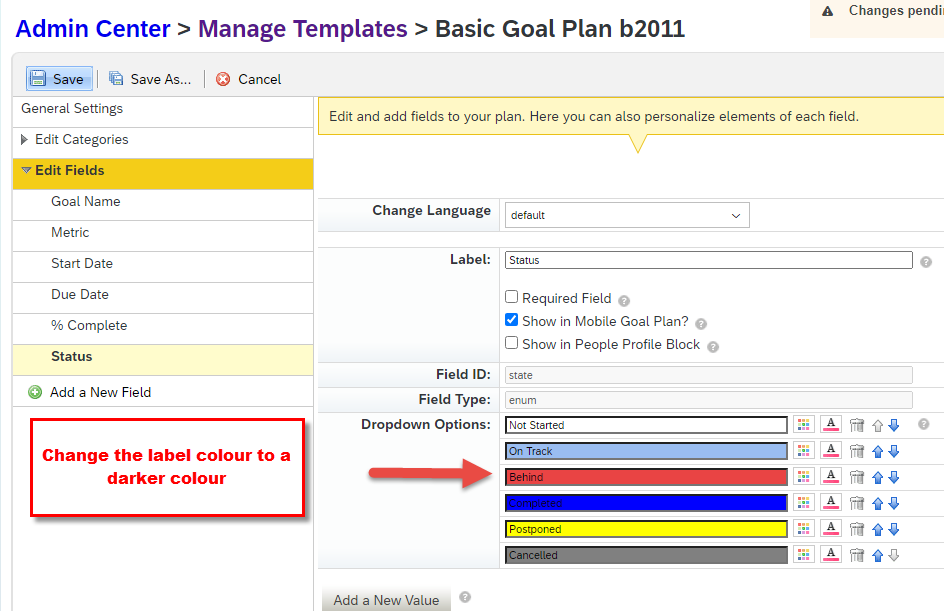Open background color palette for Behind
This screenshot has width=944, height=611.
tap(803, 476)
